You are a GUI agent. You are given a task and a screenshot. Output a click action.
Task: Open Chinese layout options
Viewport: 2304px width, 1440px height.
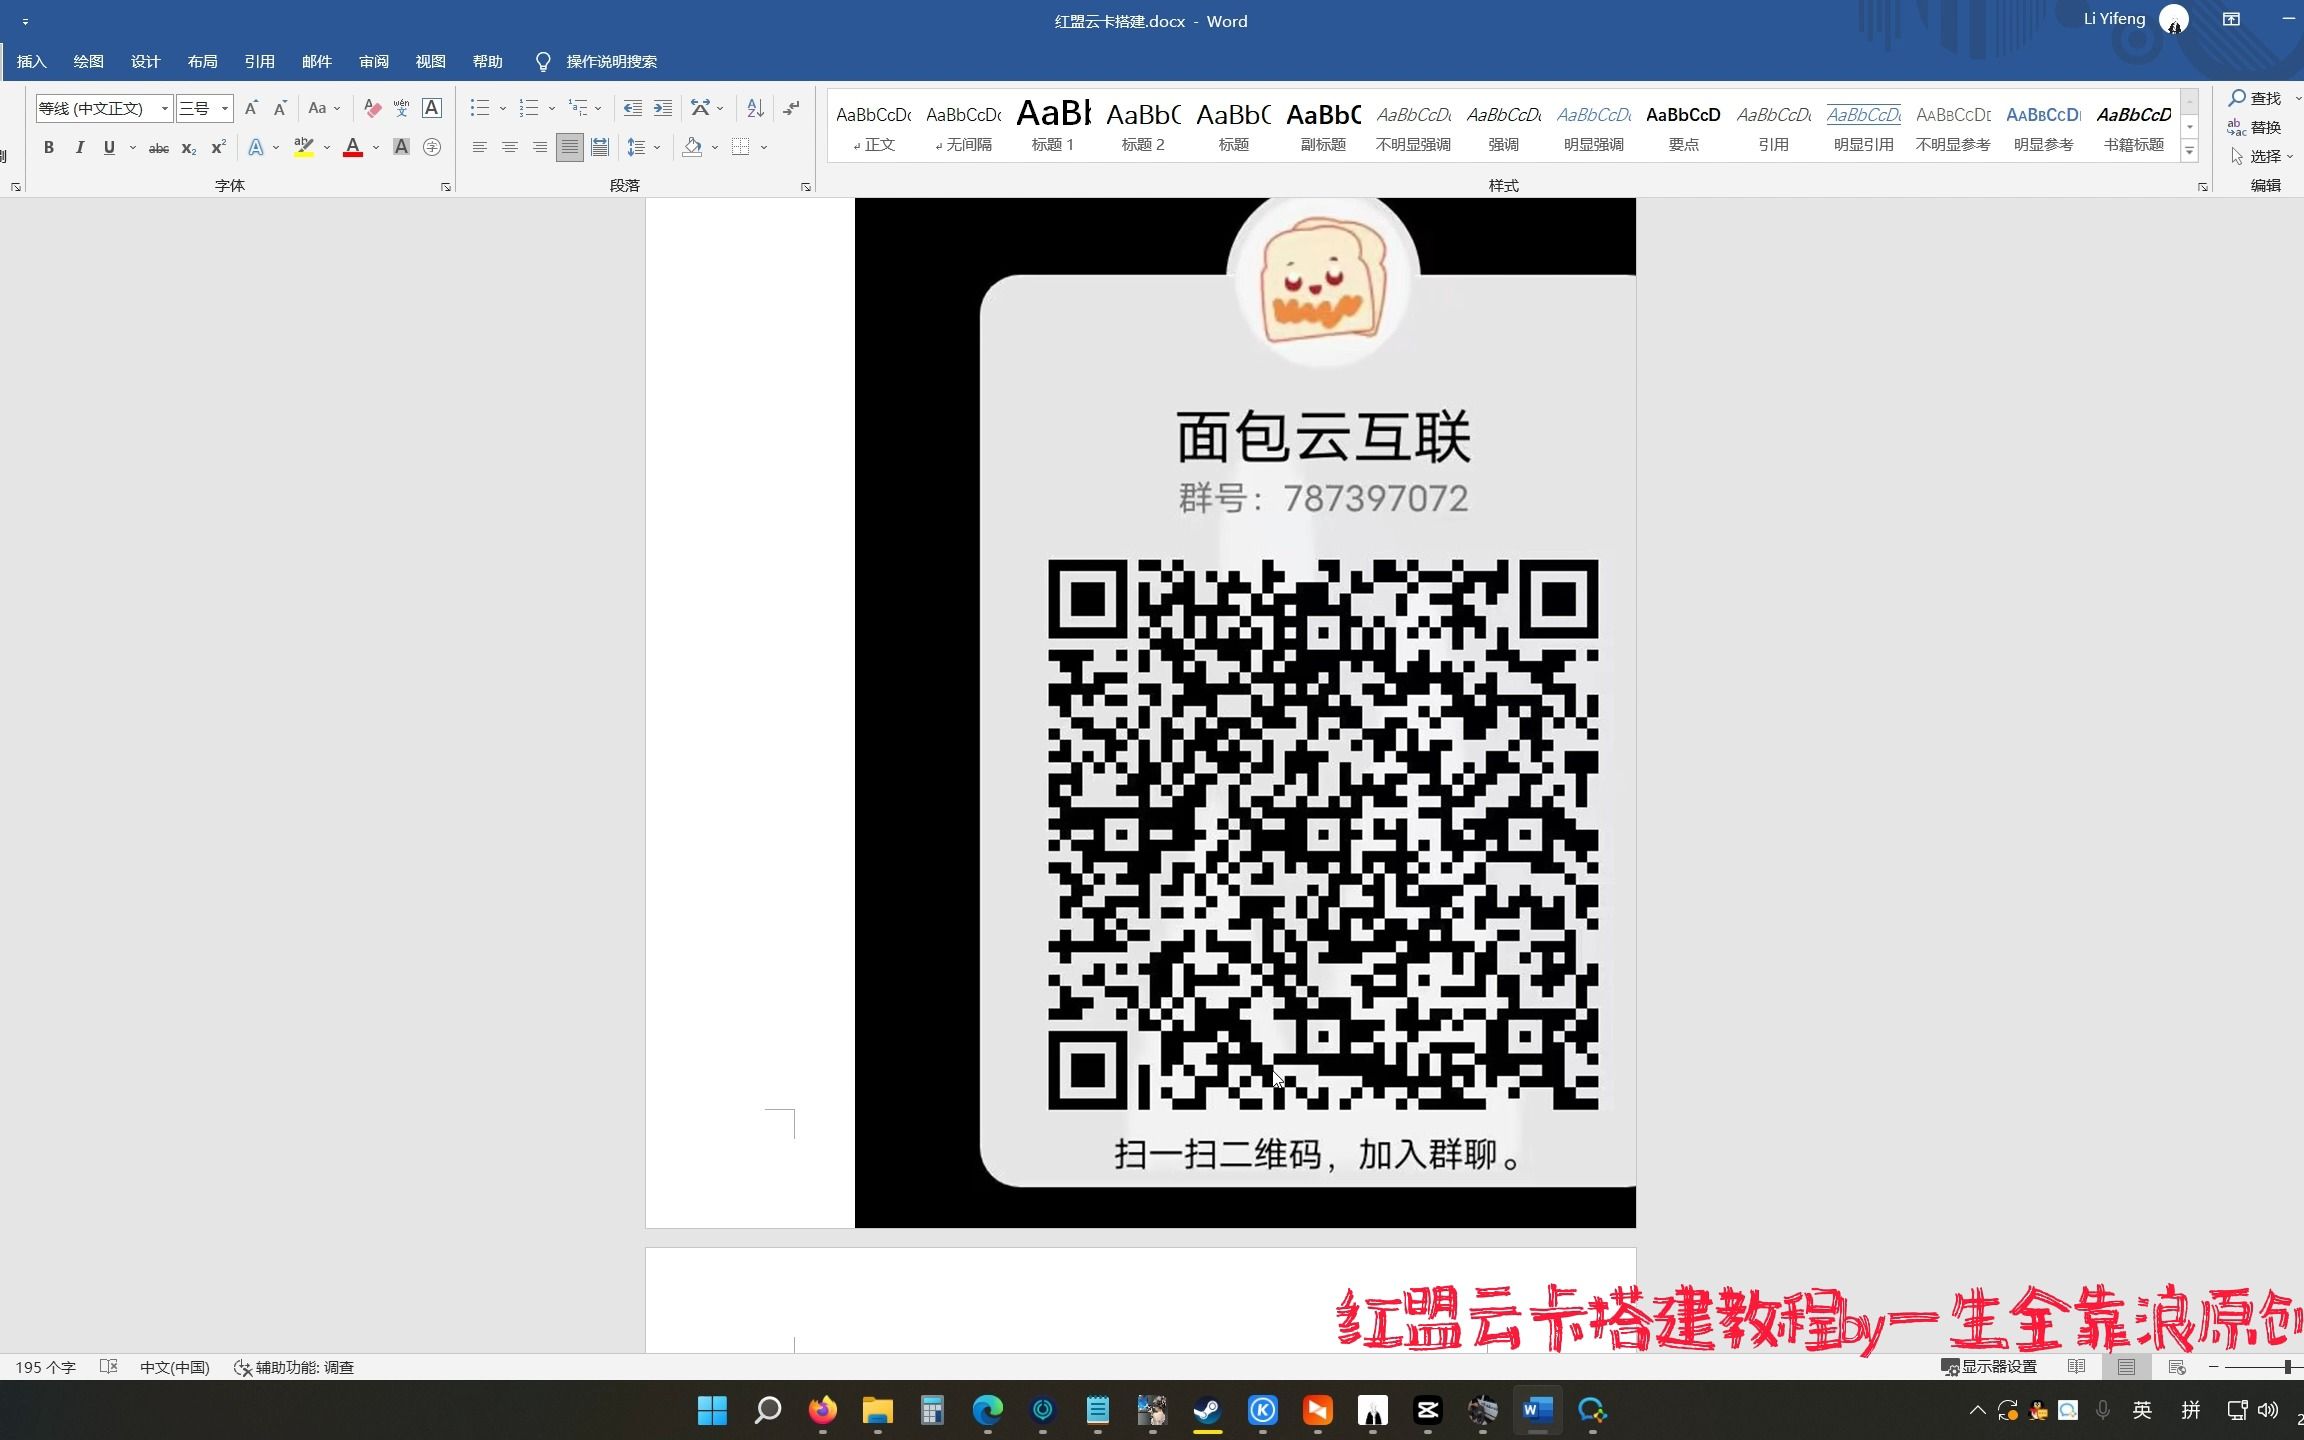[x=701, y=108]
